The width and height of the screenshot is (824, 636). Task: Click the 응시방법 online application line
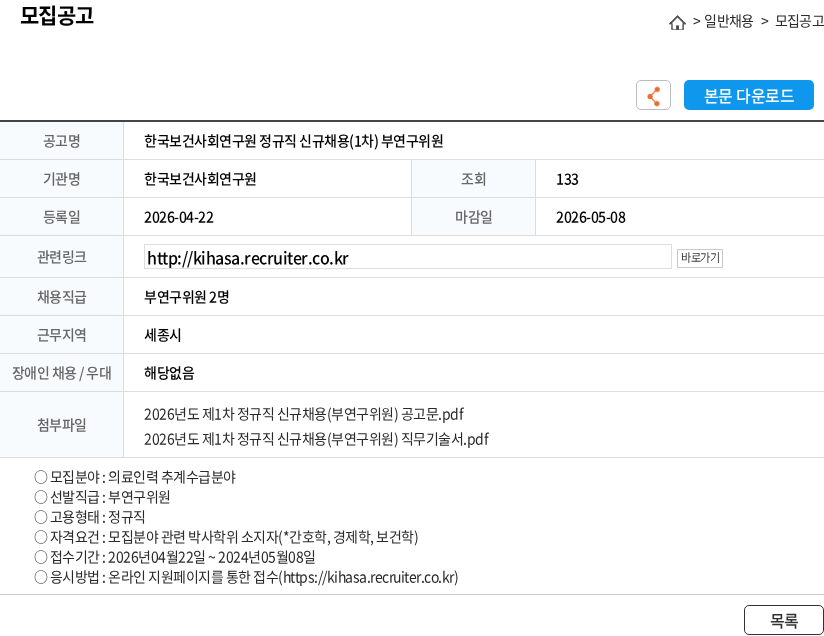(246, 577)
